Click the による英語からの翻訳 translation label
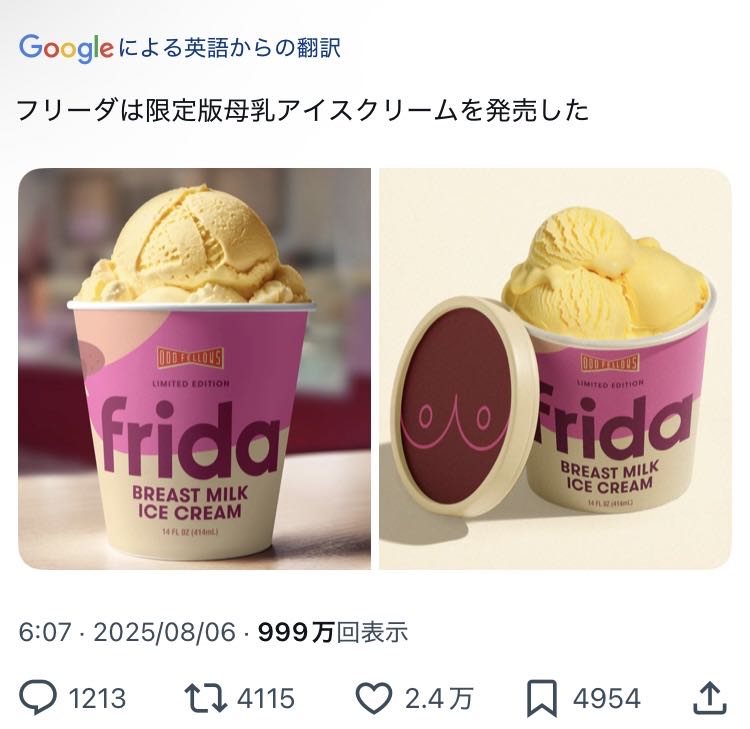Screen dimensions: 750x729 (x=230, y=48)
